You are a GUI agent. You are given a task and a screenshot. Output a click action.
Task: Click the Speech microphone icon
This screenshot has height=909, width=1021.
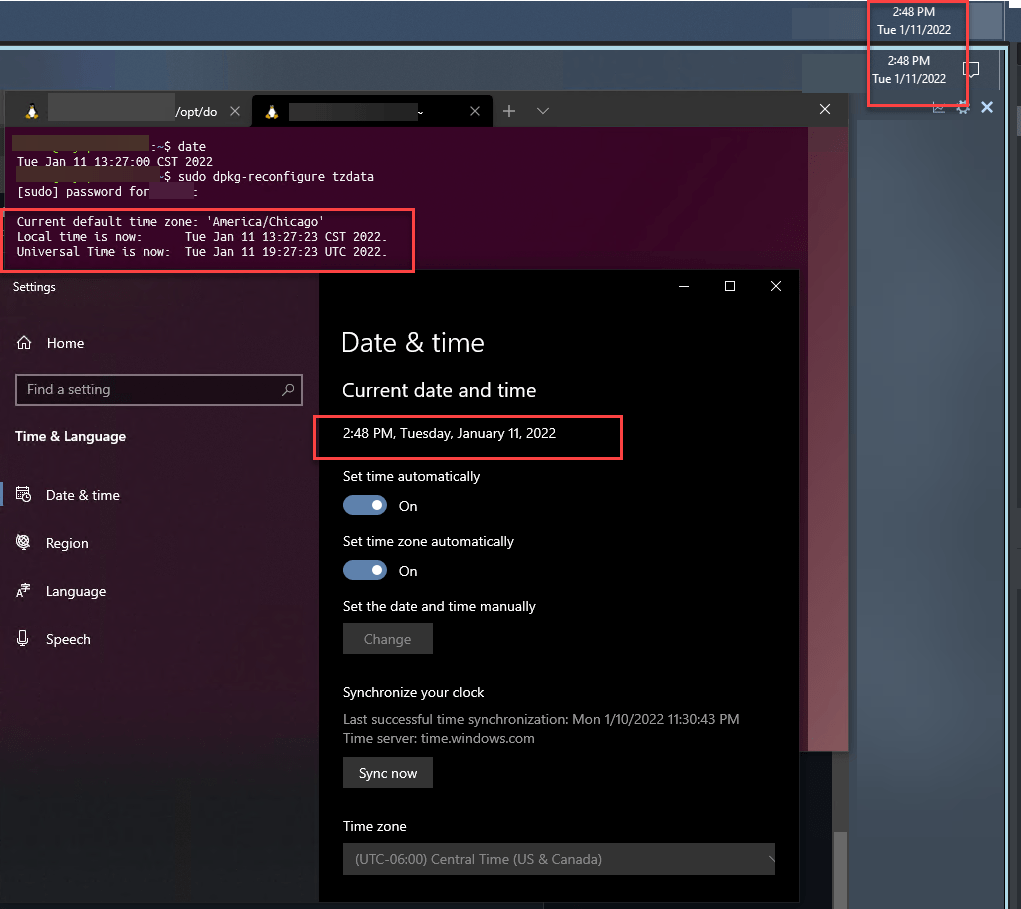click(24, 638)
